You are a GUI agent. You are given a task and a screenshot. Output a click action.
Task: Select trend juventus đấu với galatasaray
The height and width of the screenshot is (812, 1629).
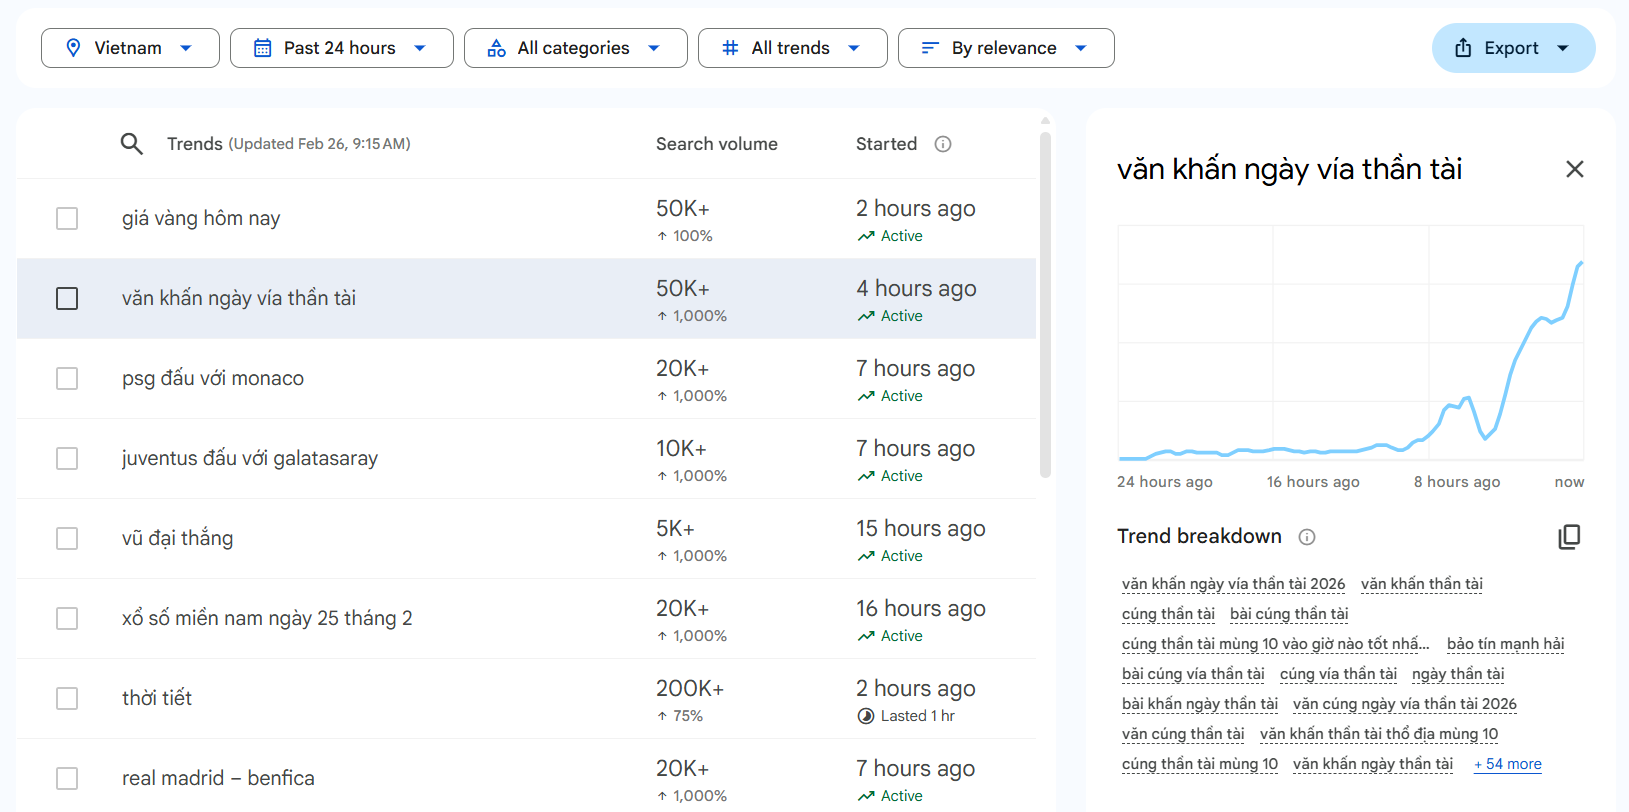click(x=250, y=458)
